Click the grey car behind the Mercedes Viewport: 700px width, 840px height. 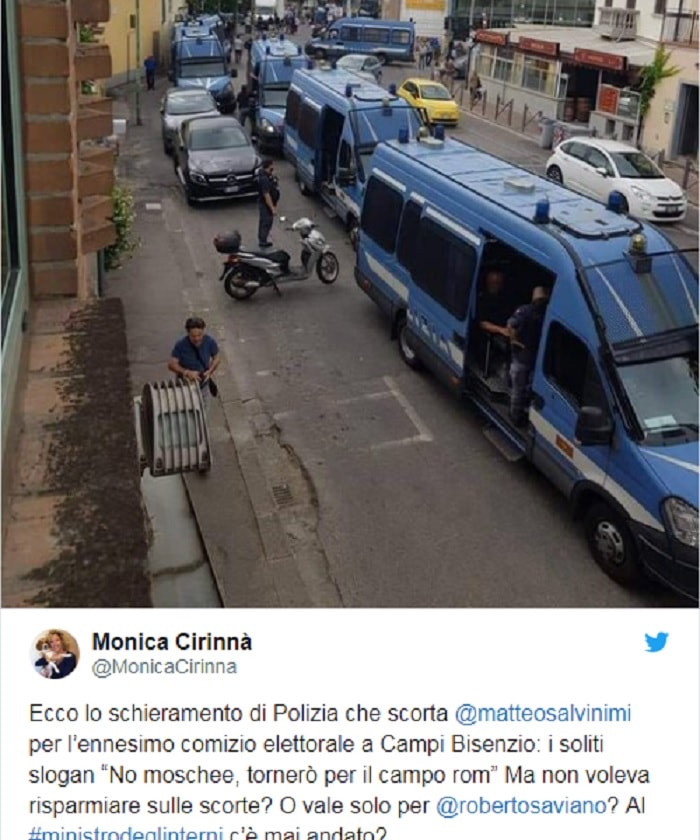(x=188, y=114)
